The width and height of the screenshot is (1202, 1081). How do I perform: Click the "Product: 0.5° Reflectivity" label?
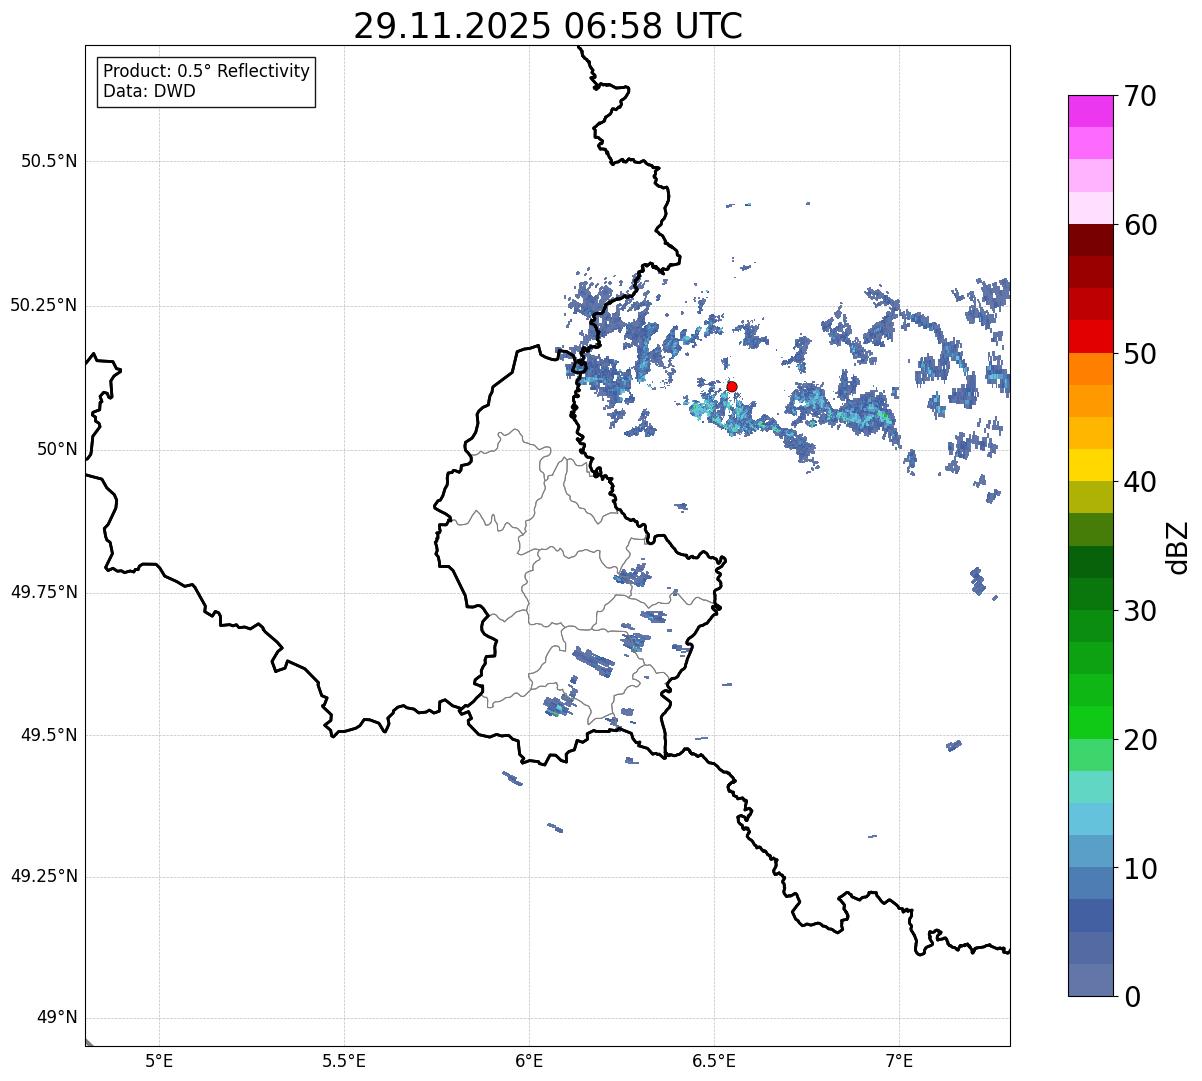[x=206, y=71]
